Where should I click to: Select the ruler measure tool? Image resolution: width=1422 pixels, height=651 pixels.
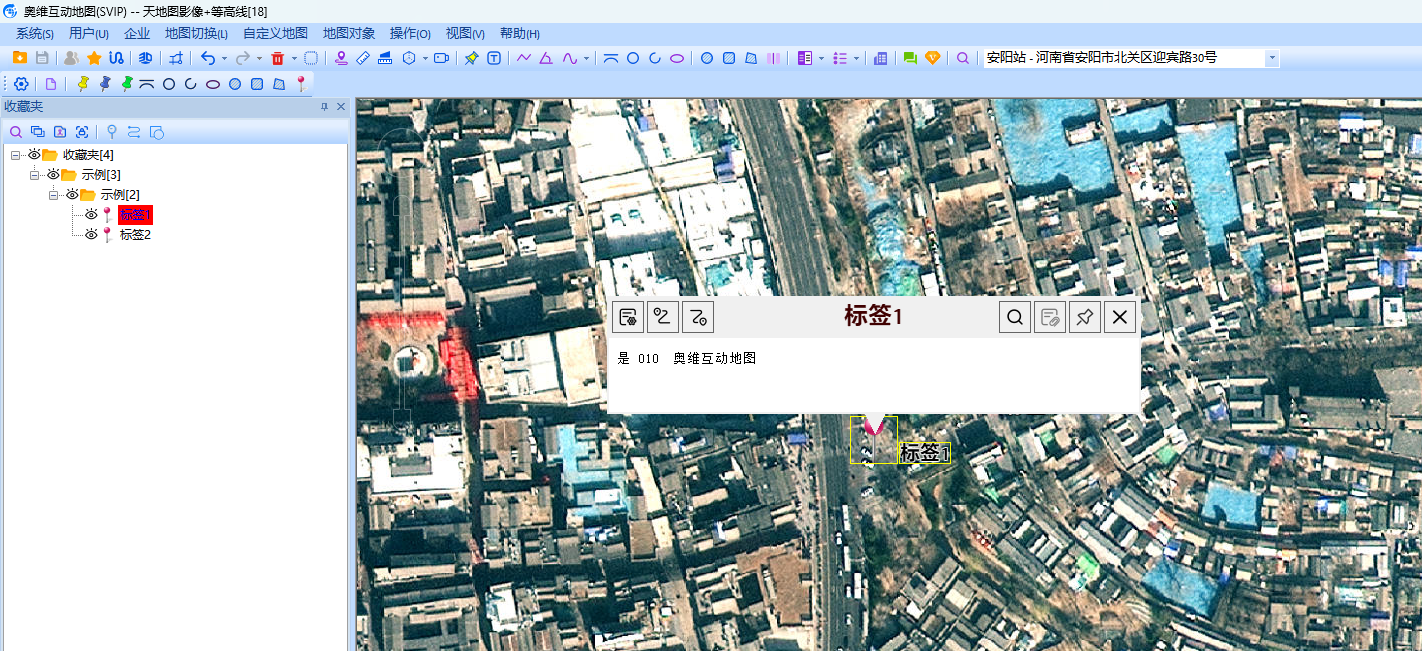click(363, 58)
